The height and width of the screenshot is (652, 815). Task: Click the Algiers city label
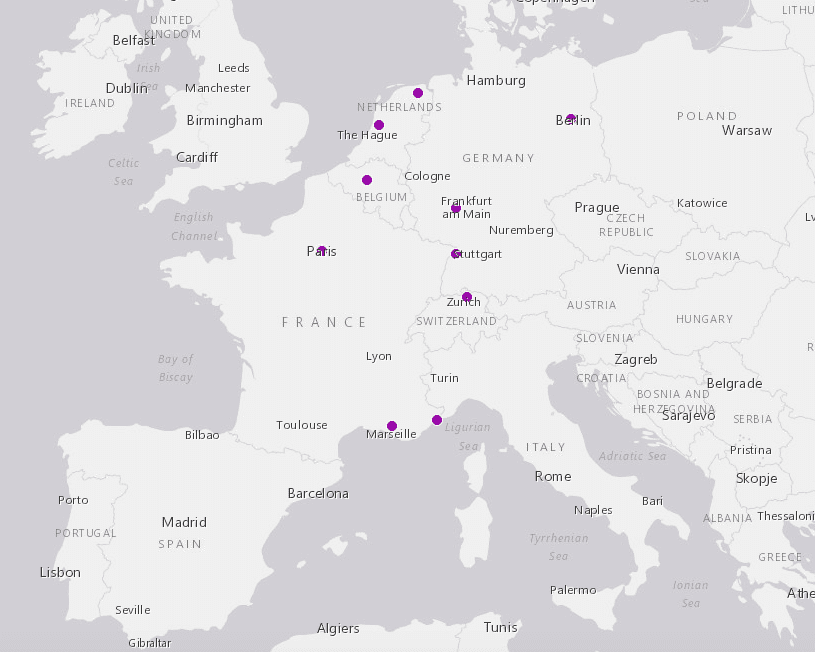tap(338, 629)
